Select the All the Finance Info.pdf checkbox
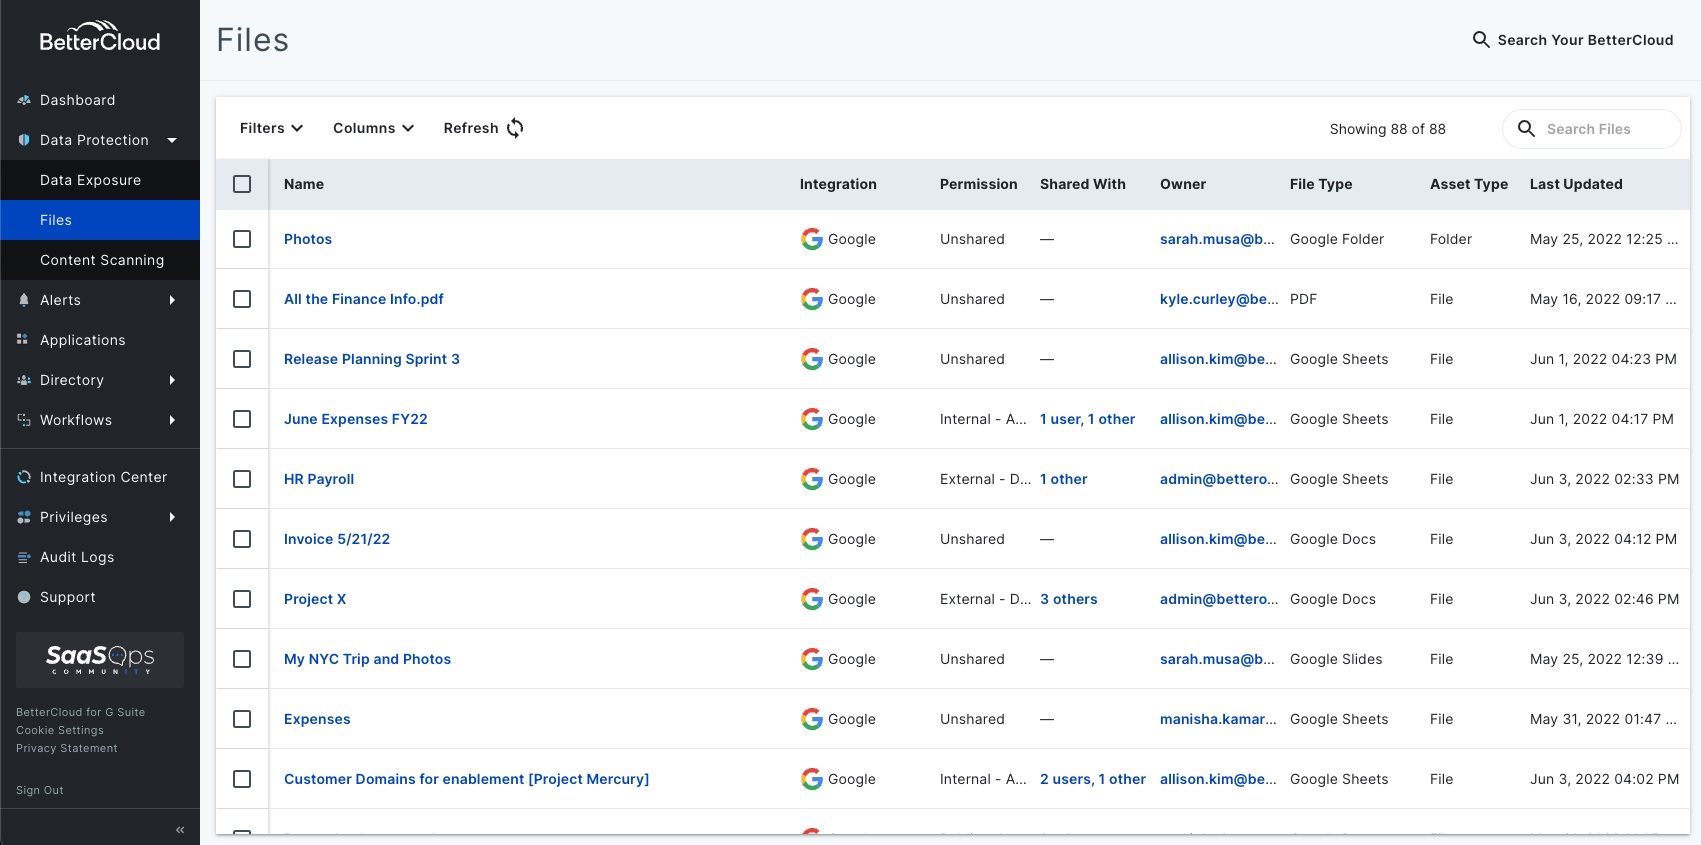 click(x=242, y=299)
